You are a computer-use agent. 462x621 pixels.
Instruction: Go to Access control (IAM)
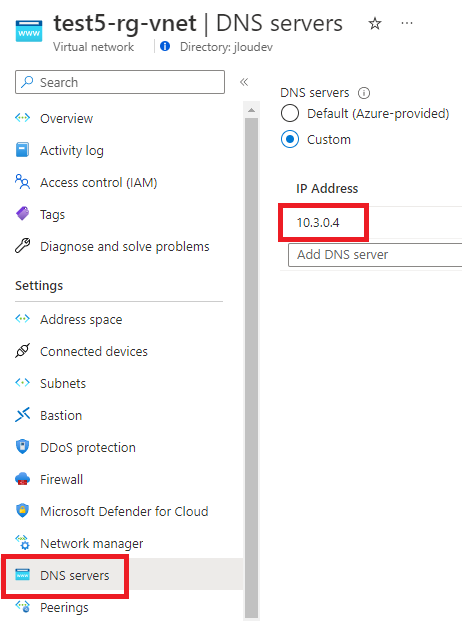click(x=98, y=183)
